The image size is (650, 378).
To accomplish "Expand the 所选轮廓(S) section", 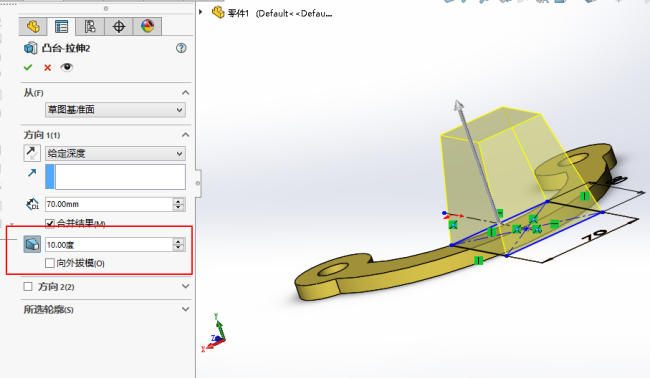I will [185, 309].
